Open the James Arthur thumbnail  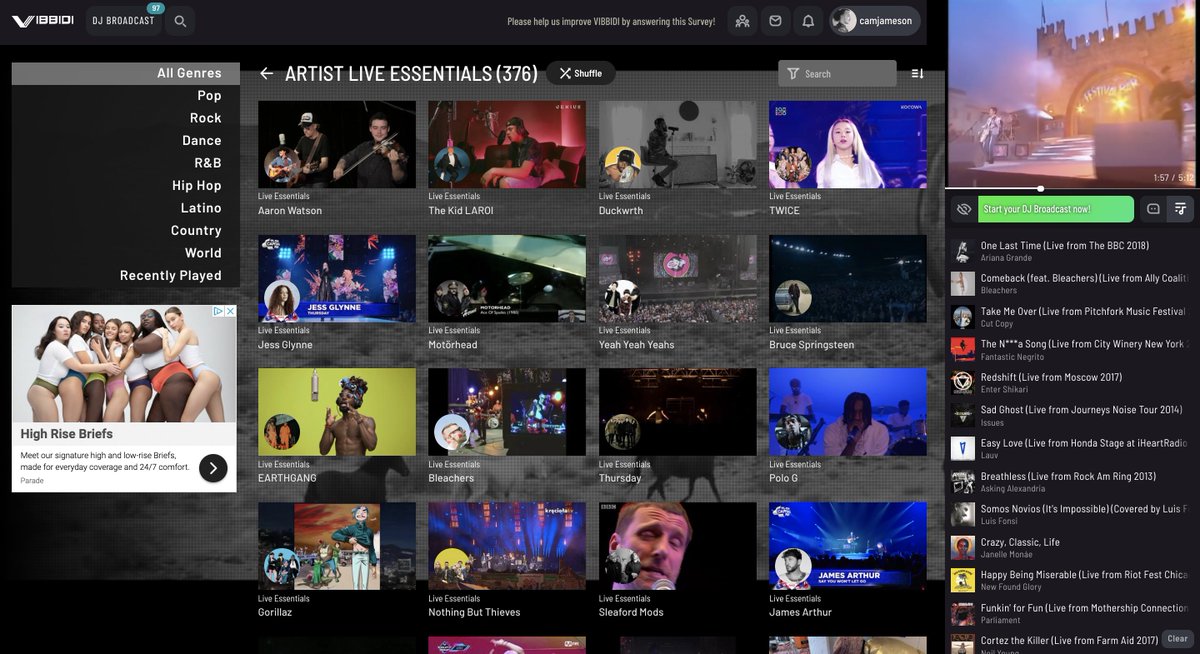(x=848, y=546)
